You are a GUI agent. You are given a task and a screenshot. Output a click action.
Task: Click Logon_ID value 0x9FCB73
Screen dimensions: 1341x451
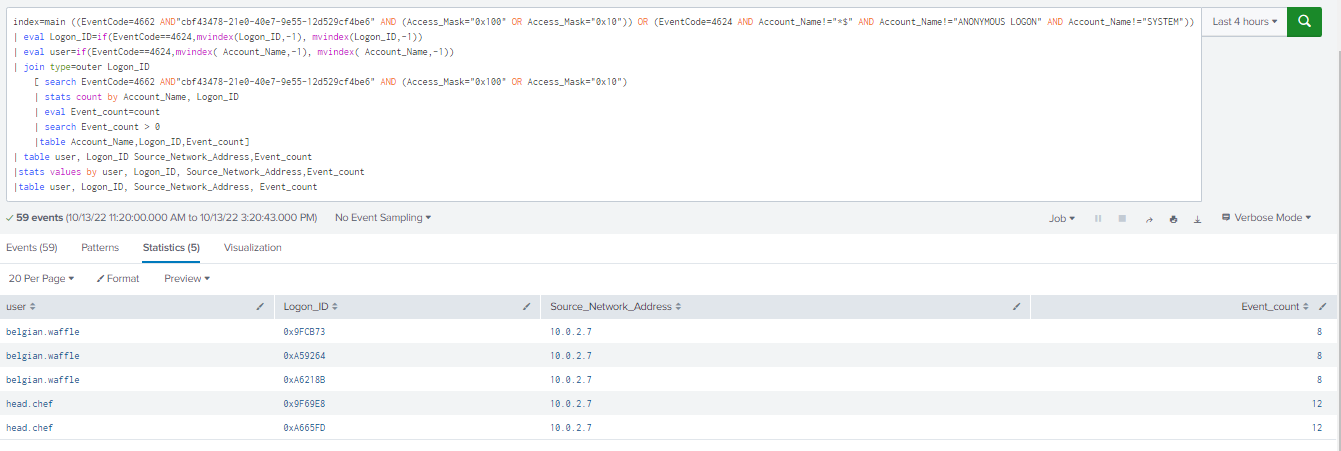coord(305,331)
